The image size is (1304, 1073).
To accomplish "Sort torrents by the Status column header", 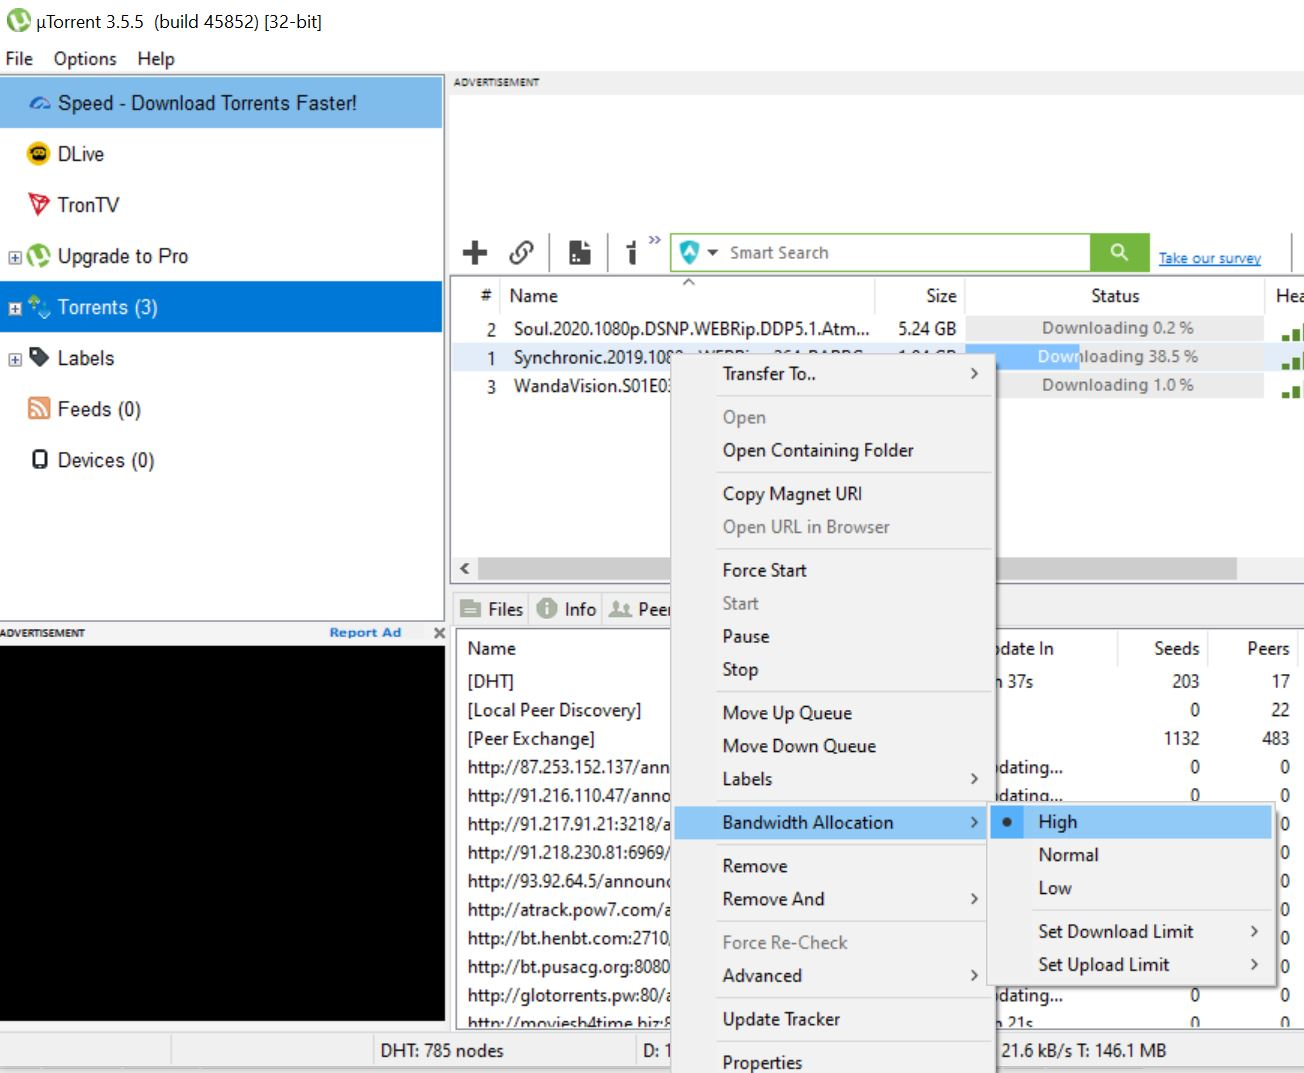I will click(1115, 296).
